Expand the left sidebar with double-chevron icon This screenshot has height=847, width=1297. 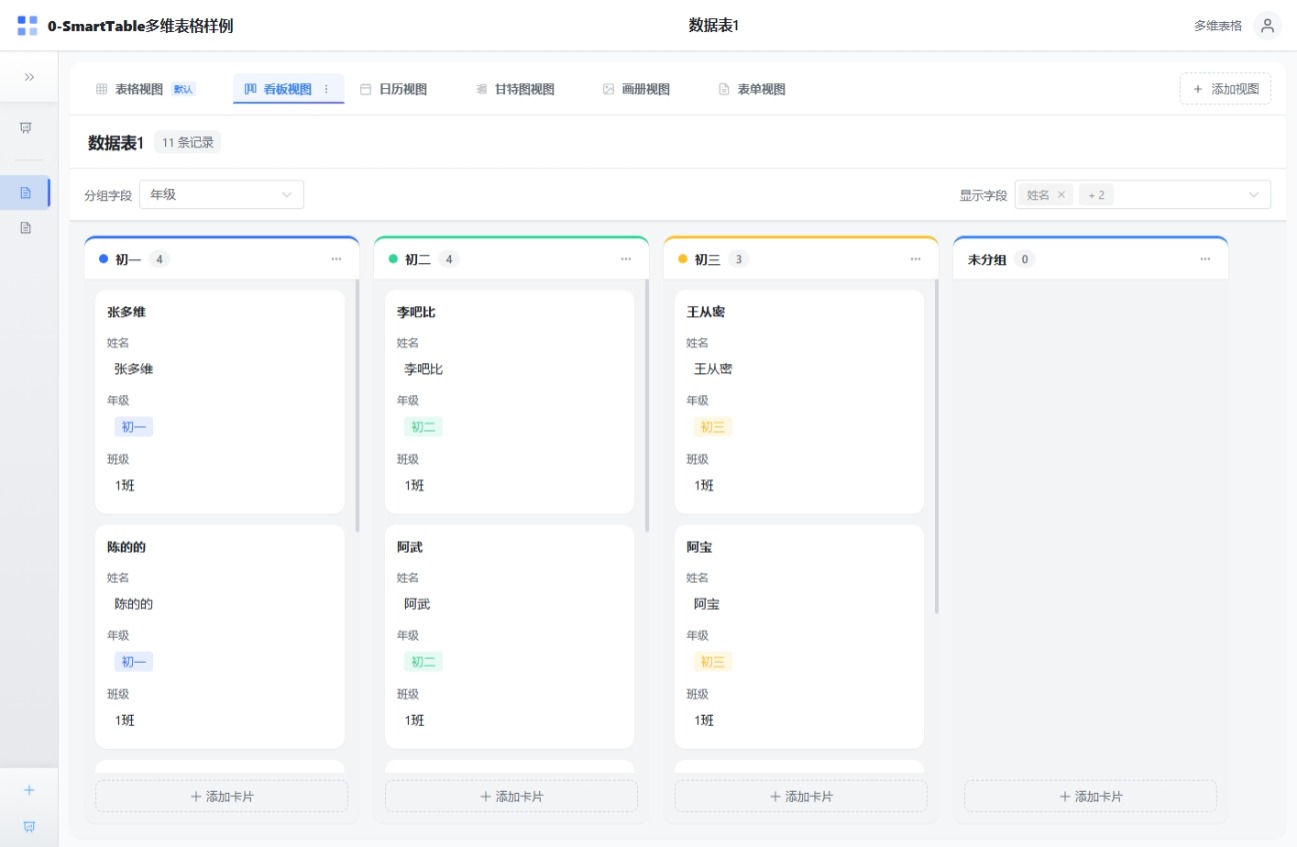[29, 77]
